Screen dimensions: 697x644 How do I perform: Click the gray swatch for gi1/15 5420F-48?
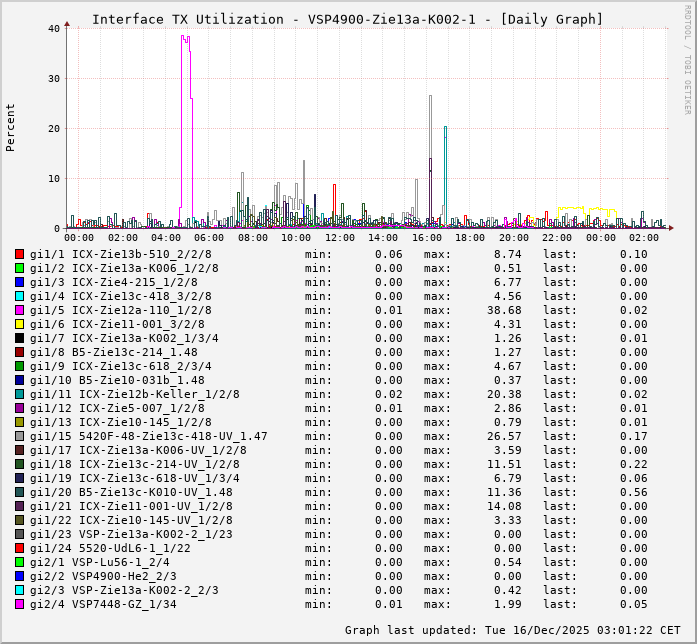click(19, 437)
